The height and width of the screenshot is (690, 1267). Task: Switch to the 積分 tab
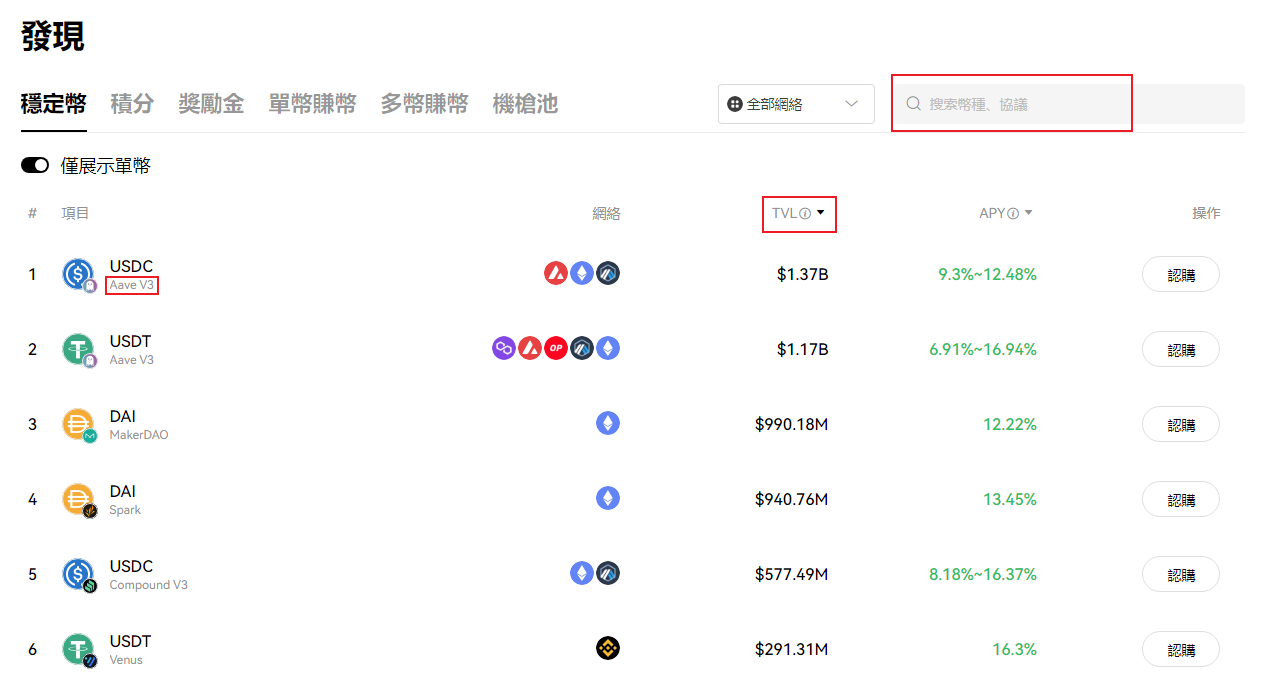132,104
